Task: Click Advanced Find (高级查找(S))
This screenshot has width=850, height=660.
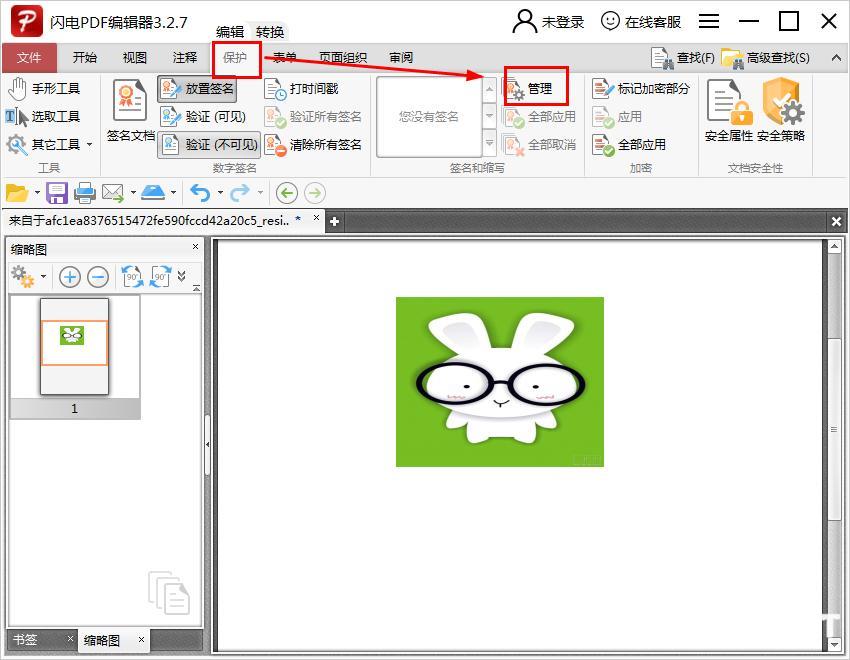Action: click(765, 57)
